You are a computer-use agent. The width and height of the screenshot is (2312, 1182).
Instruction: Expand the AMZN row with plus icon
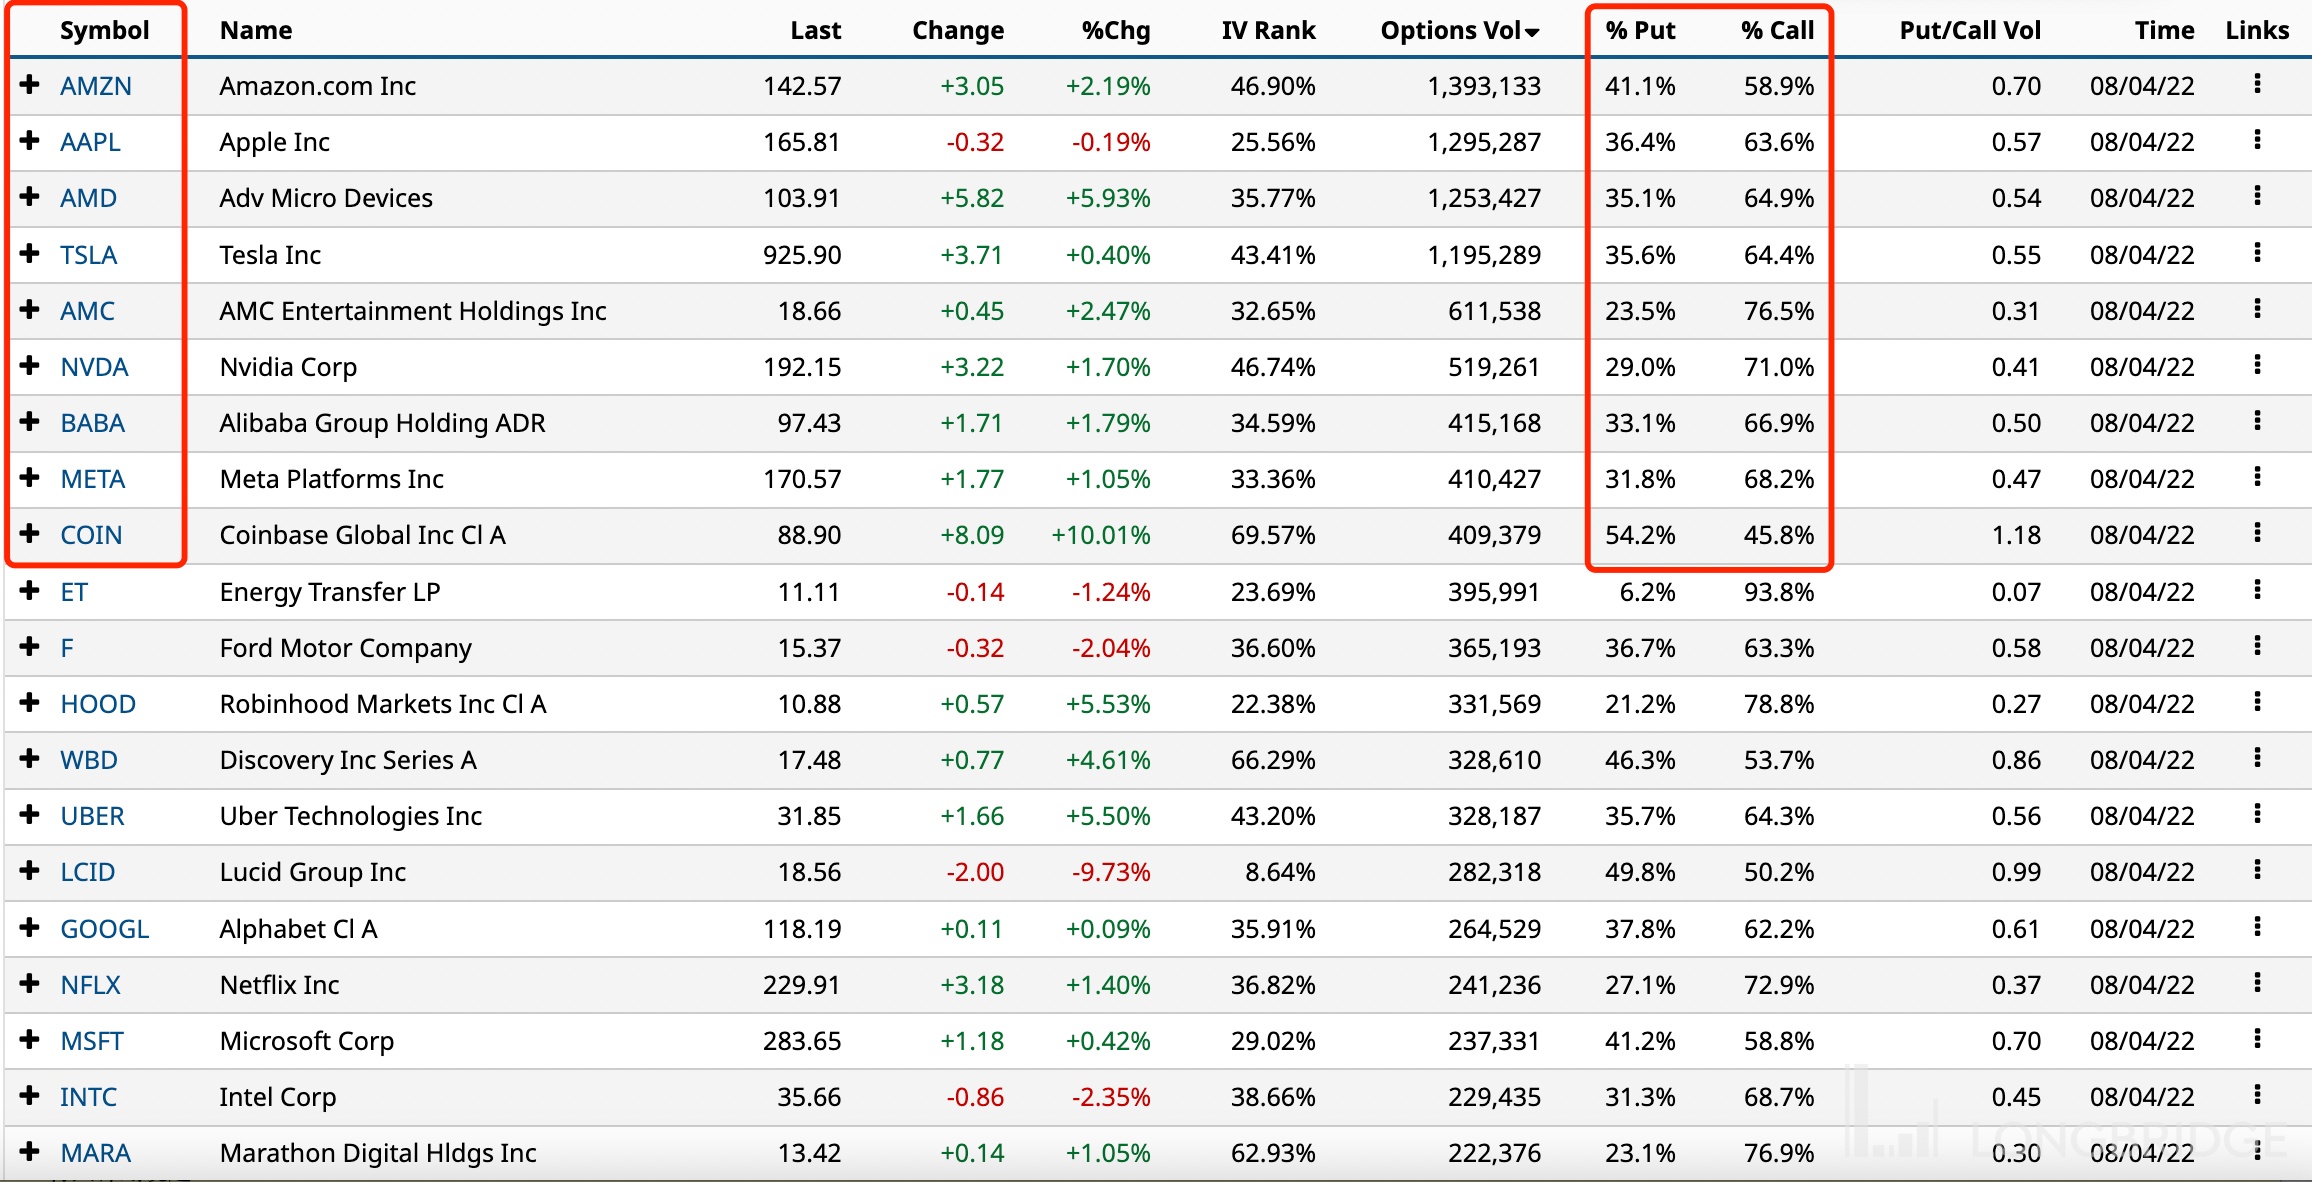point(30,84)
